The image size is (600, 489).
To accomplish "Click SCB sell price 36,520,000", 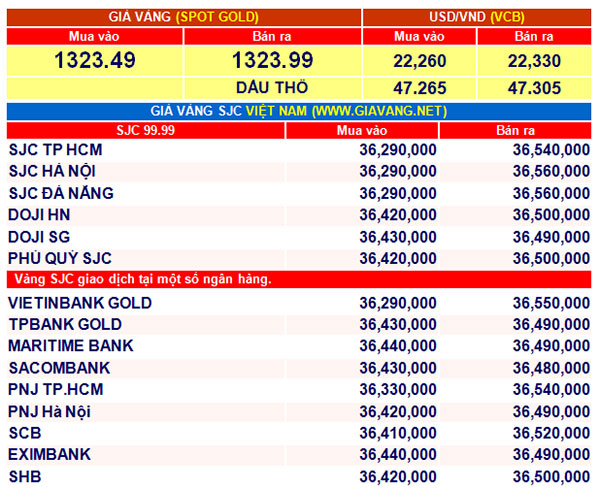I will 551,433.
